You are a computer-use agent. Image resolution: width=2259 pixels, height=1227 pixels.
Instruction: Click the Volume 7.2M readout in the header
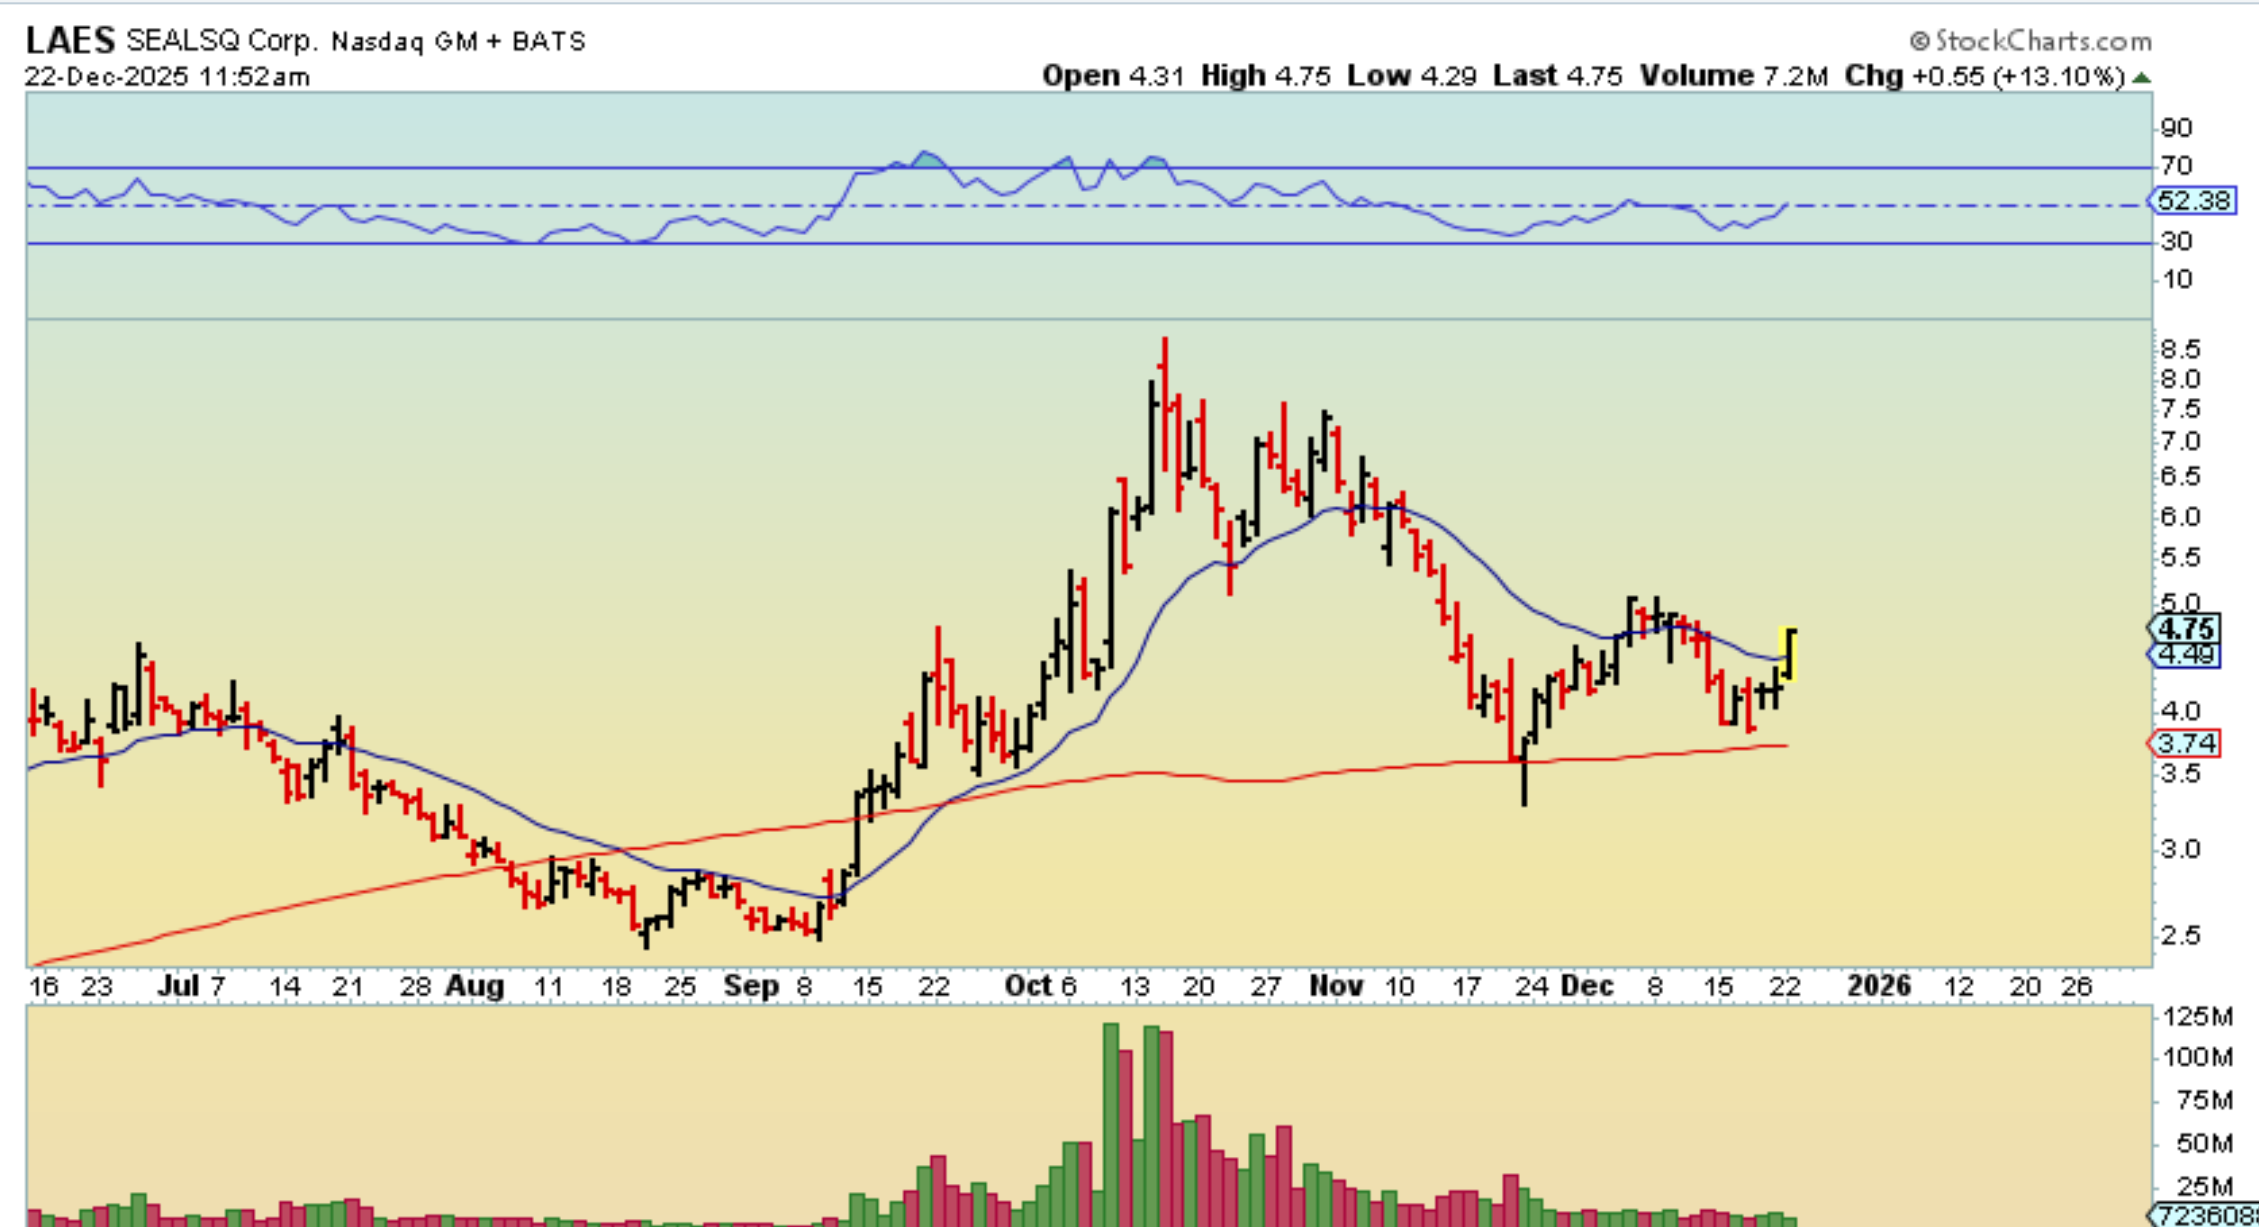click(1733, 76)
